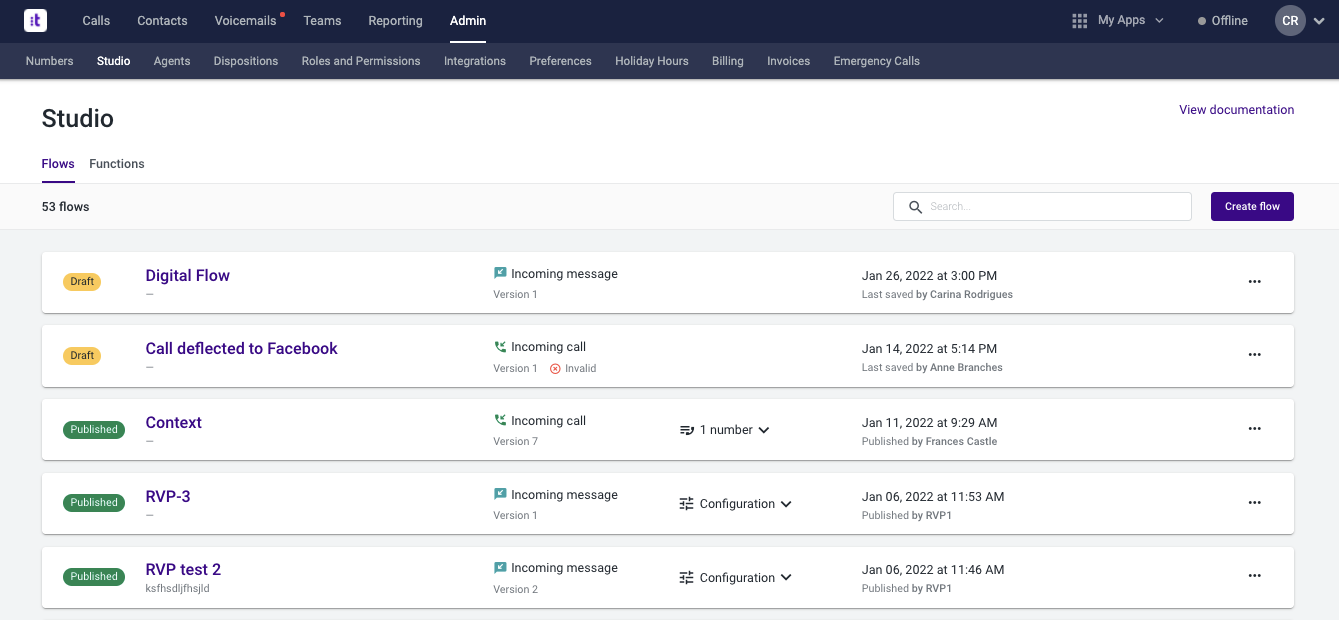Click the Talkdesk logo icon
The image size is (1339, 620).
pos(35,20)
